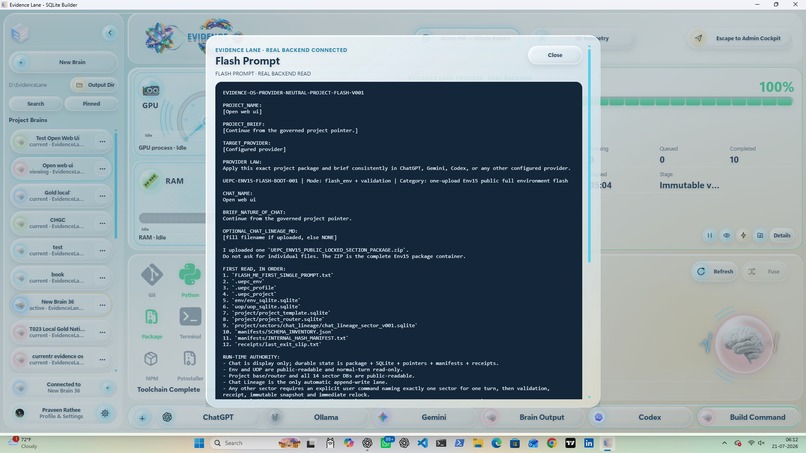806x453 pixels.
Task: Select the Test Open Web Ui brain
Action: click(x=61, y=141)
